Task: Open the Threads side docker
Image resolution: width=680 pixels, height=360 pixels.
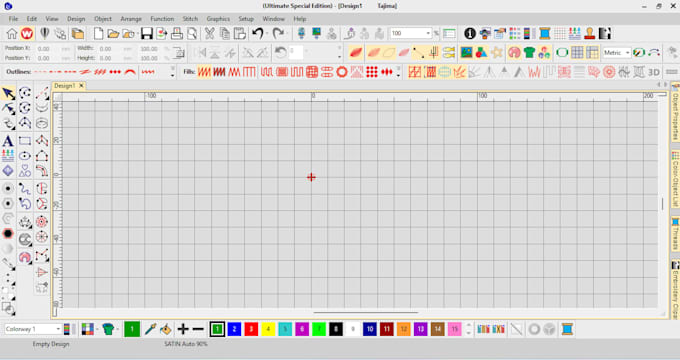Action: (675, 235)
